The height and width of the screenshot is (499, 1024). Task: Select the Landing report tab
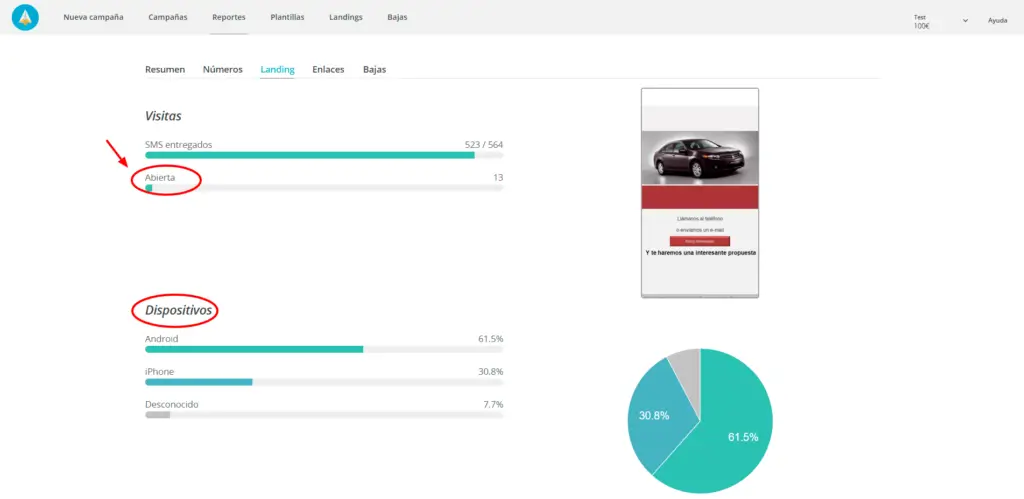[x=277, y=70]
